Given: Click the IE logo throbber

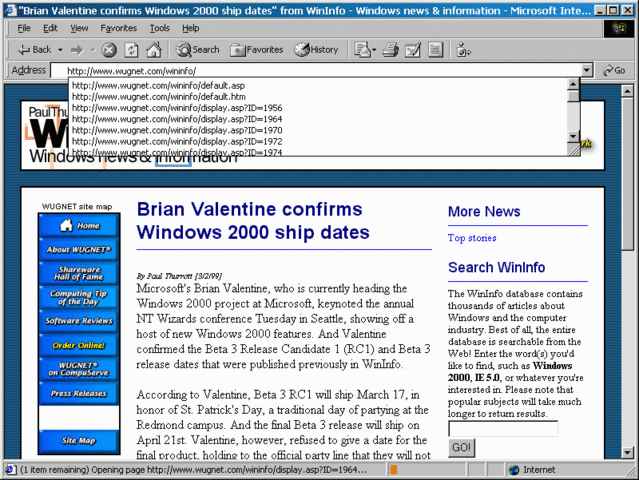Looking at the screenshot, I should point(619,29).
